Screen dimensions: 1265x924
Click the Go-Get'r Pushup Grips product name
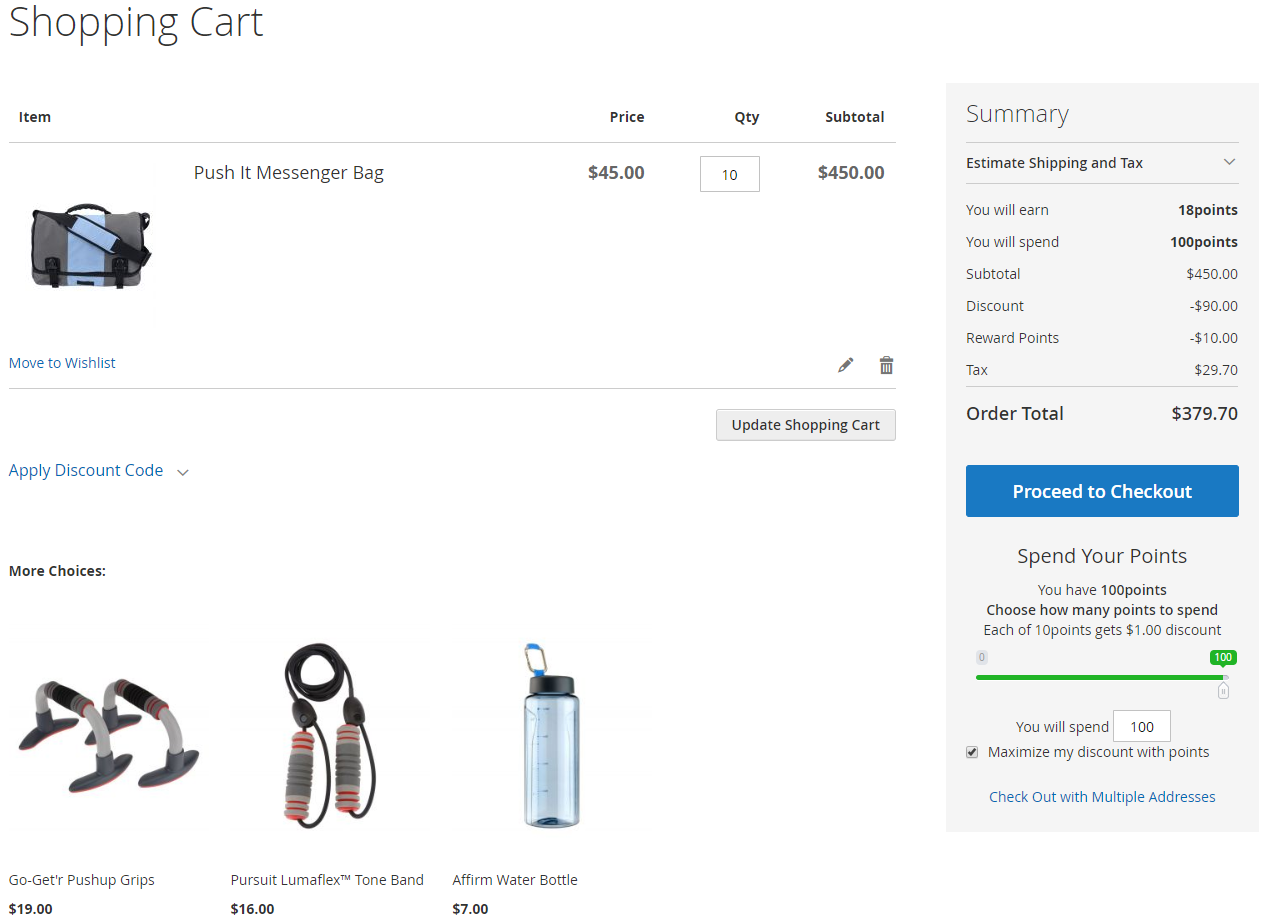pyautogui.click(x=82, y=880)
